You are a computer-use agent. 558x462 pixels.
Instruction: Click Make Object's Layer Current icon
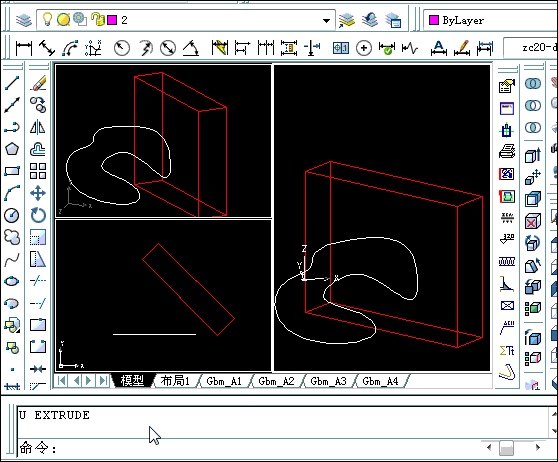[x=347, y=20]
